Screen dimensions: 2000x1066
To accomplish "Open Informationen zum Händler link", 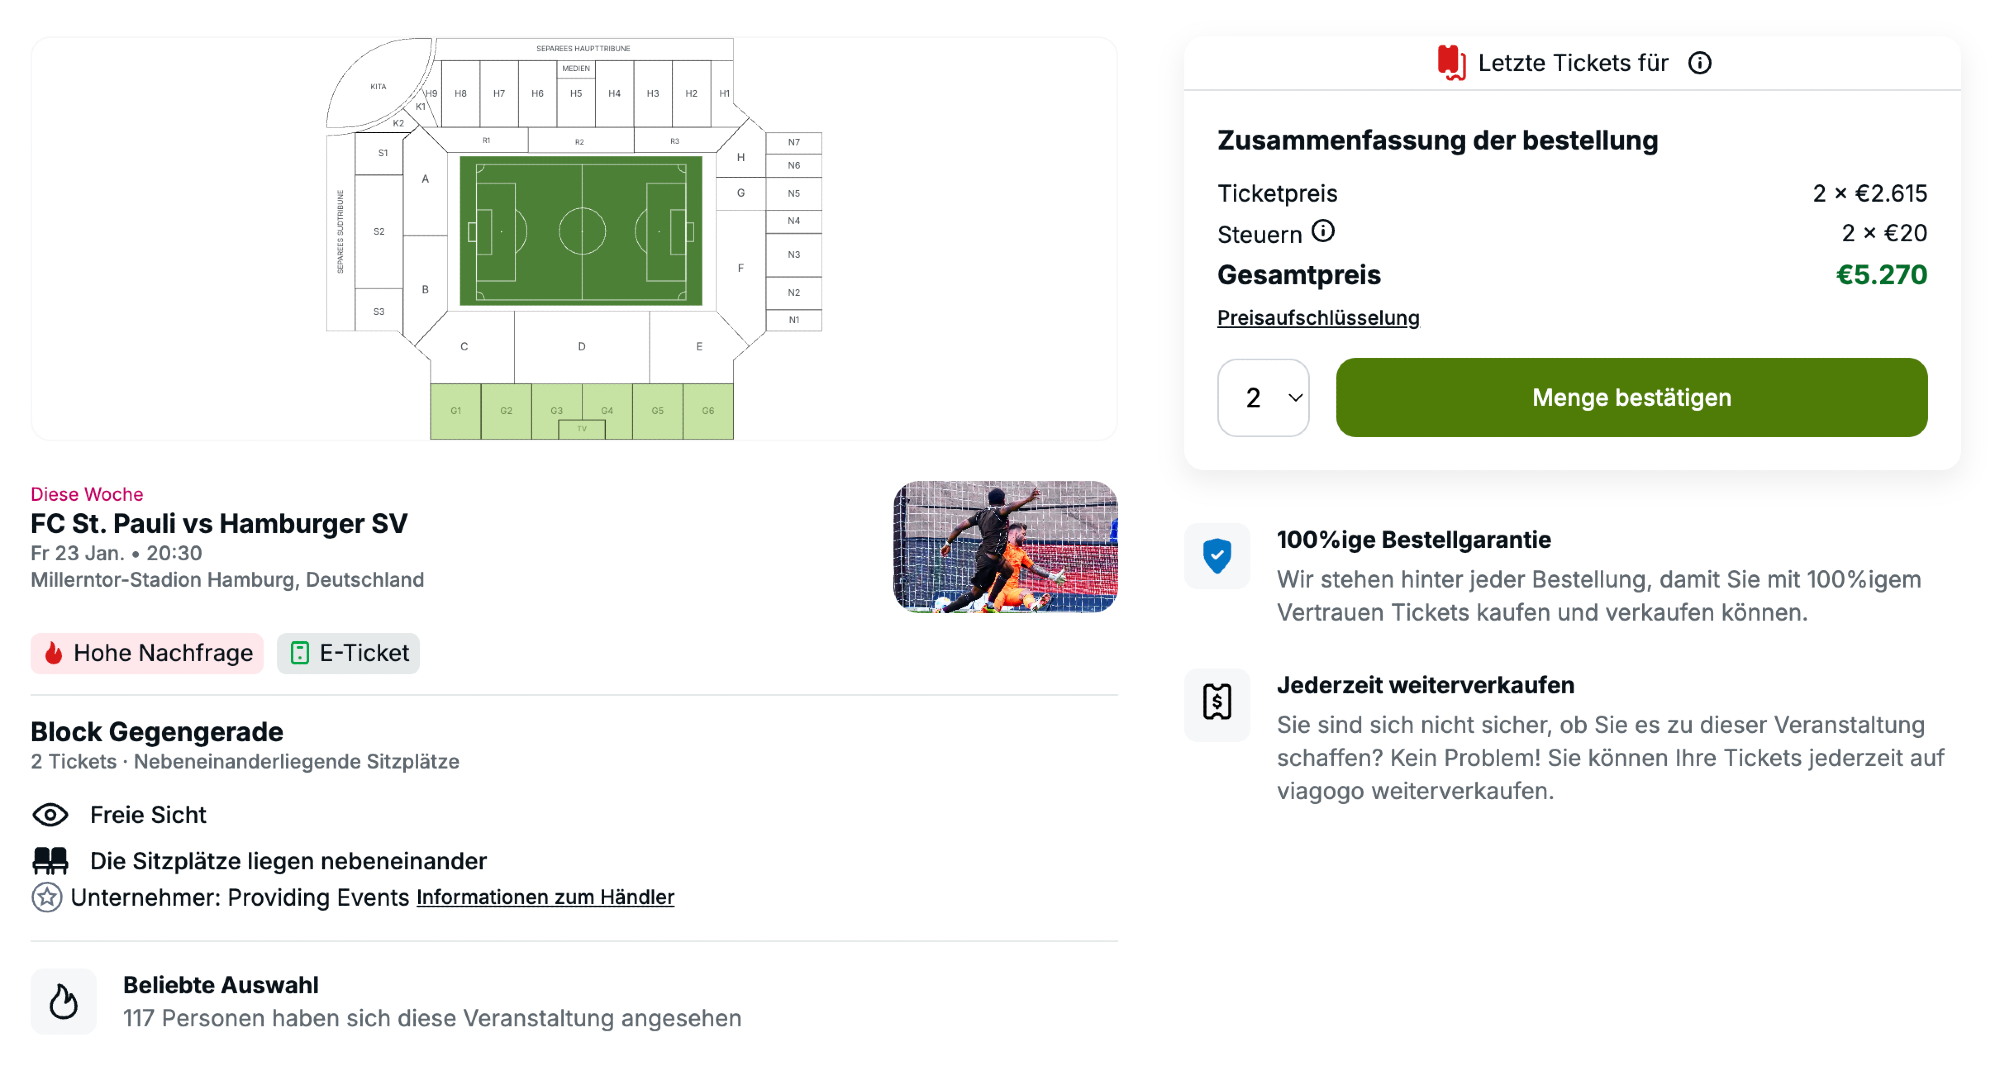I will click(545, 897).
